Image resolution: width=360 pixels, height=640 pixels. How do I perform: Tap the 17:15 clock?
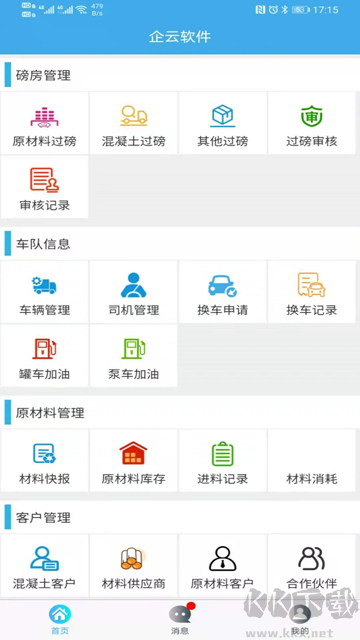click(325, 10)
